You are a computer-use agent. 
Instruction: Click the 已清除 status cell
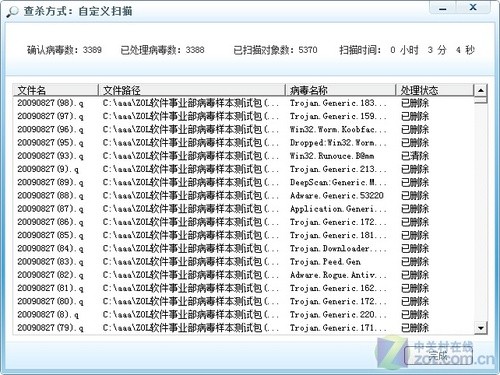[x=415, y=156]
